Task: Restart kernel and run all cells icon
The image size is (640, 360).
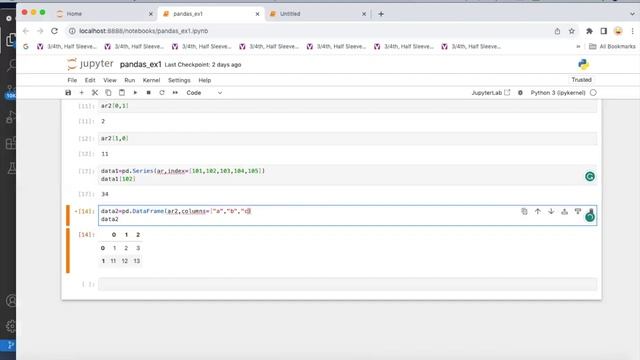Action: pyautogui.click(x=175, y=93)
